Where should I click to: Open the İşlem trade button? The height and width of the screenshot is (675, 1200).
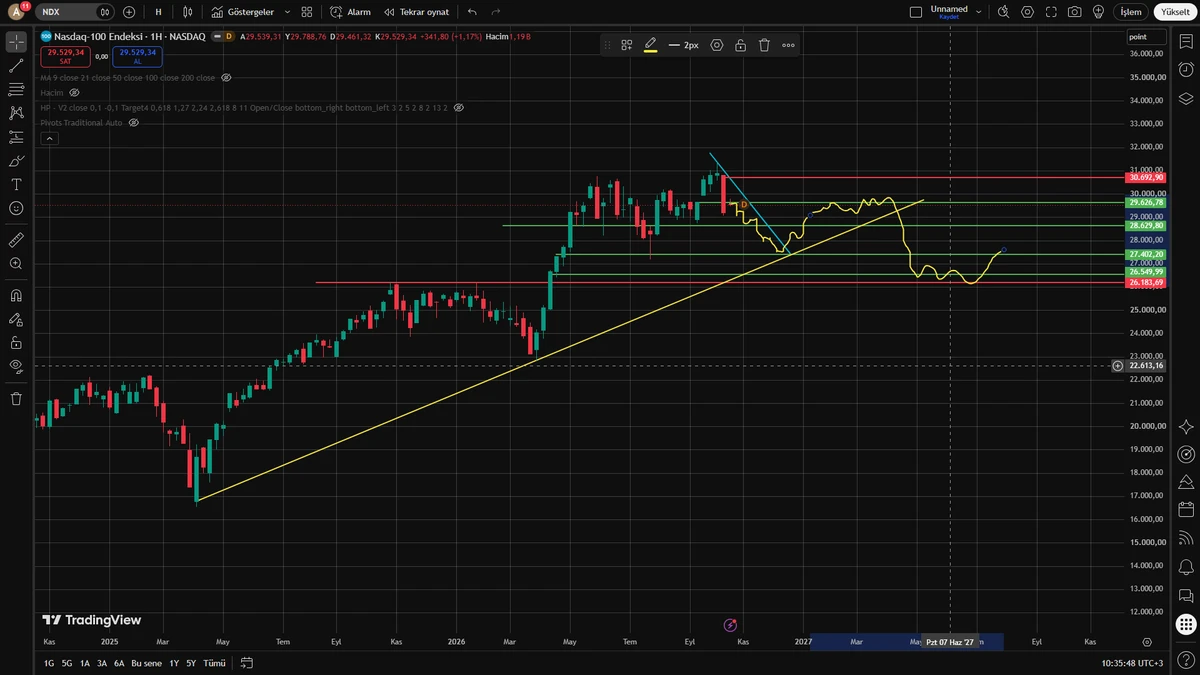coord(1130,12)
